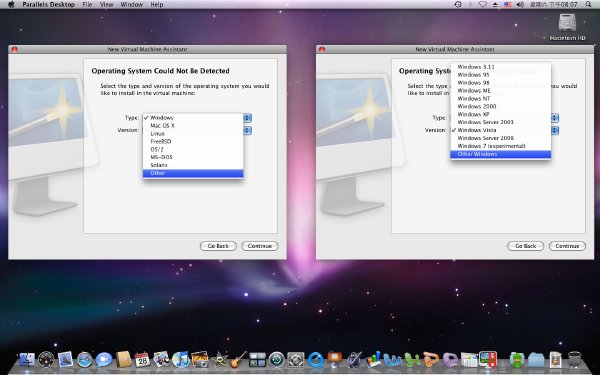
Task: Open Spaces from the dock
Action: click(257, 360)
